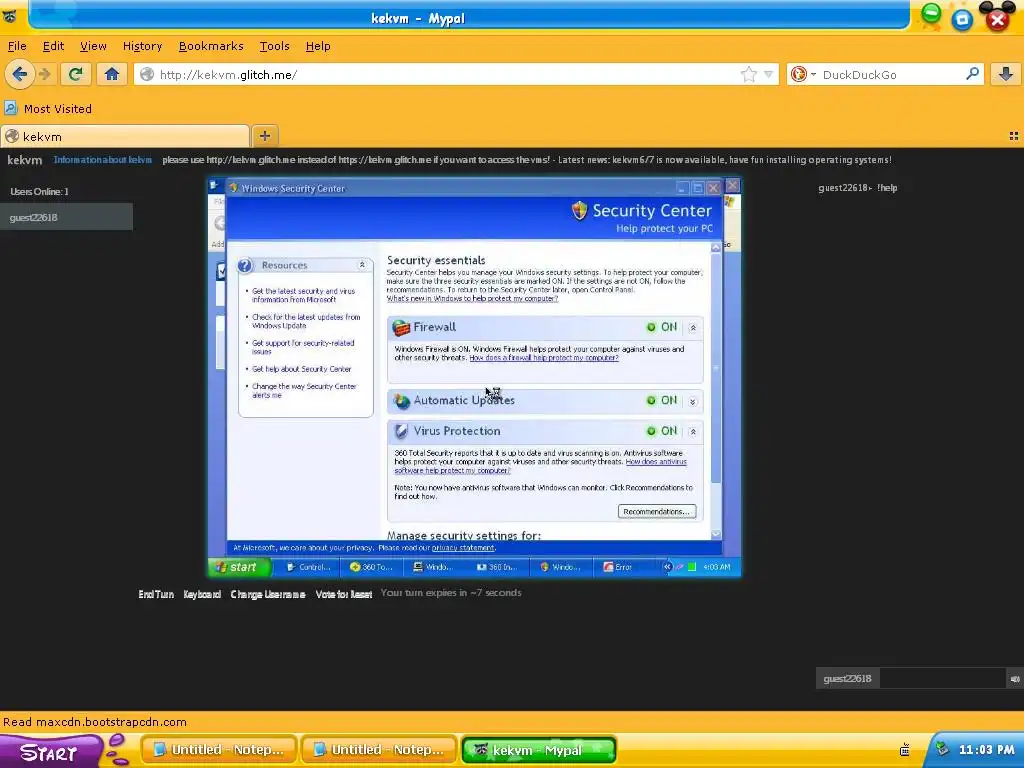Image resolution: width=1024 pixels, height=768 pixels.
Task: Open the URL history dropdown arrow
Action: click(x=769, y=74)
